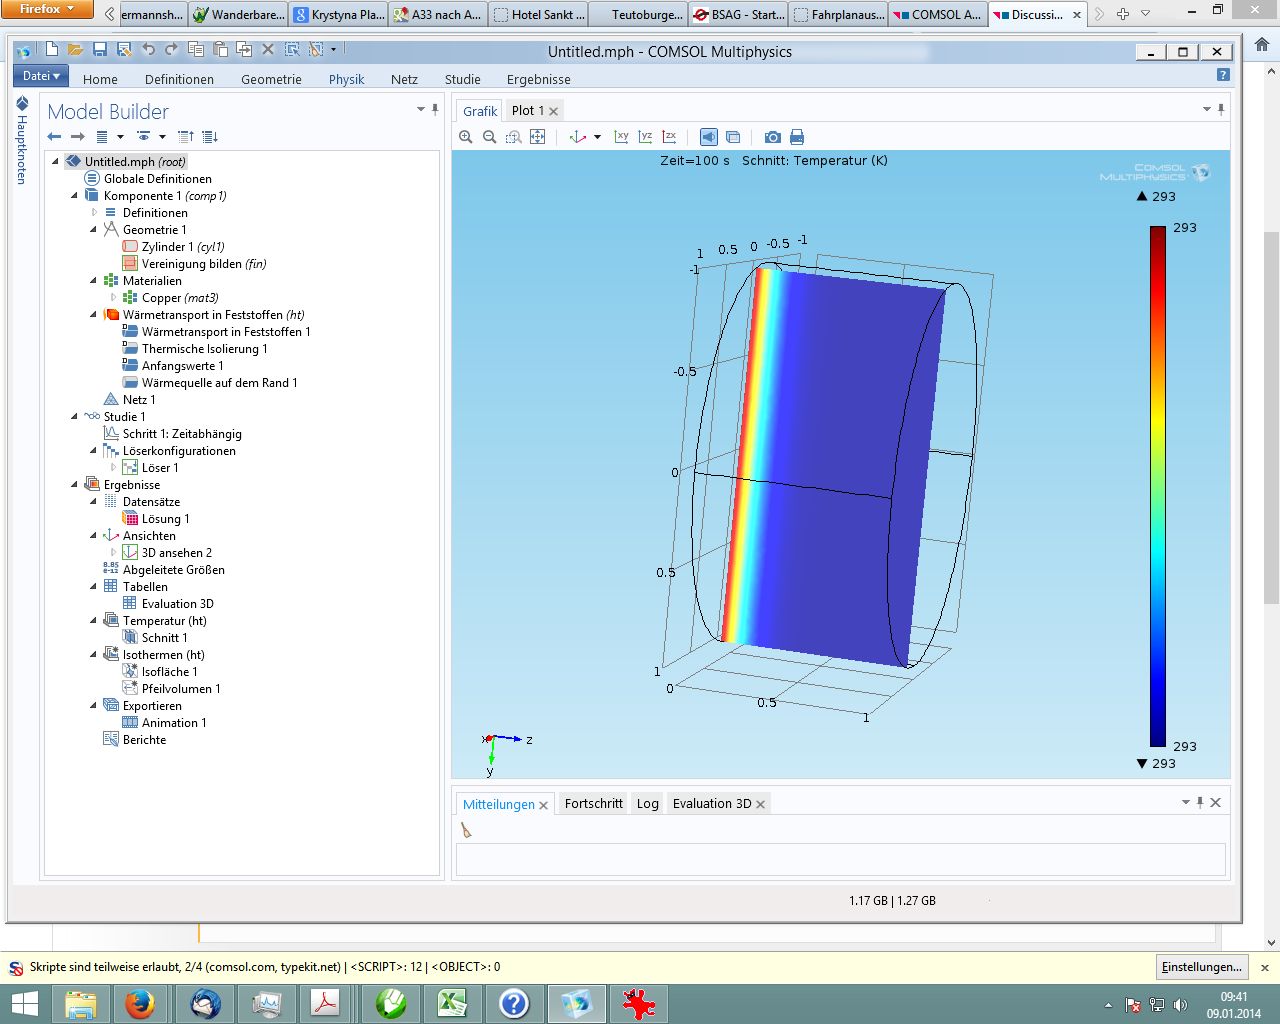Switch to the Fortschritt tab
The height and width of the screenshot is (1024, 1280).
click(x=593, y=804)
